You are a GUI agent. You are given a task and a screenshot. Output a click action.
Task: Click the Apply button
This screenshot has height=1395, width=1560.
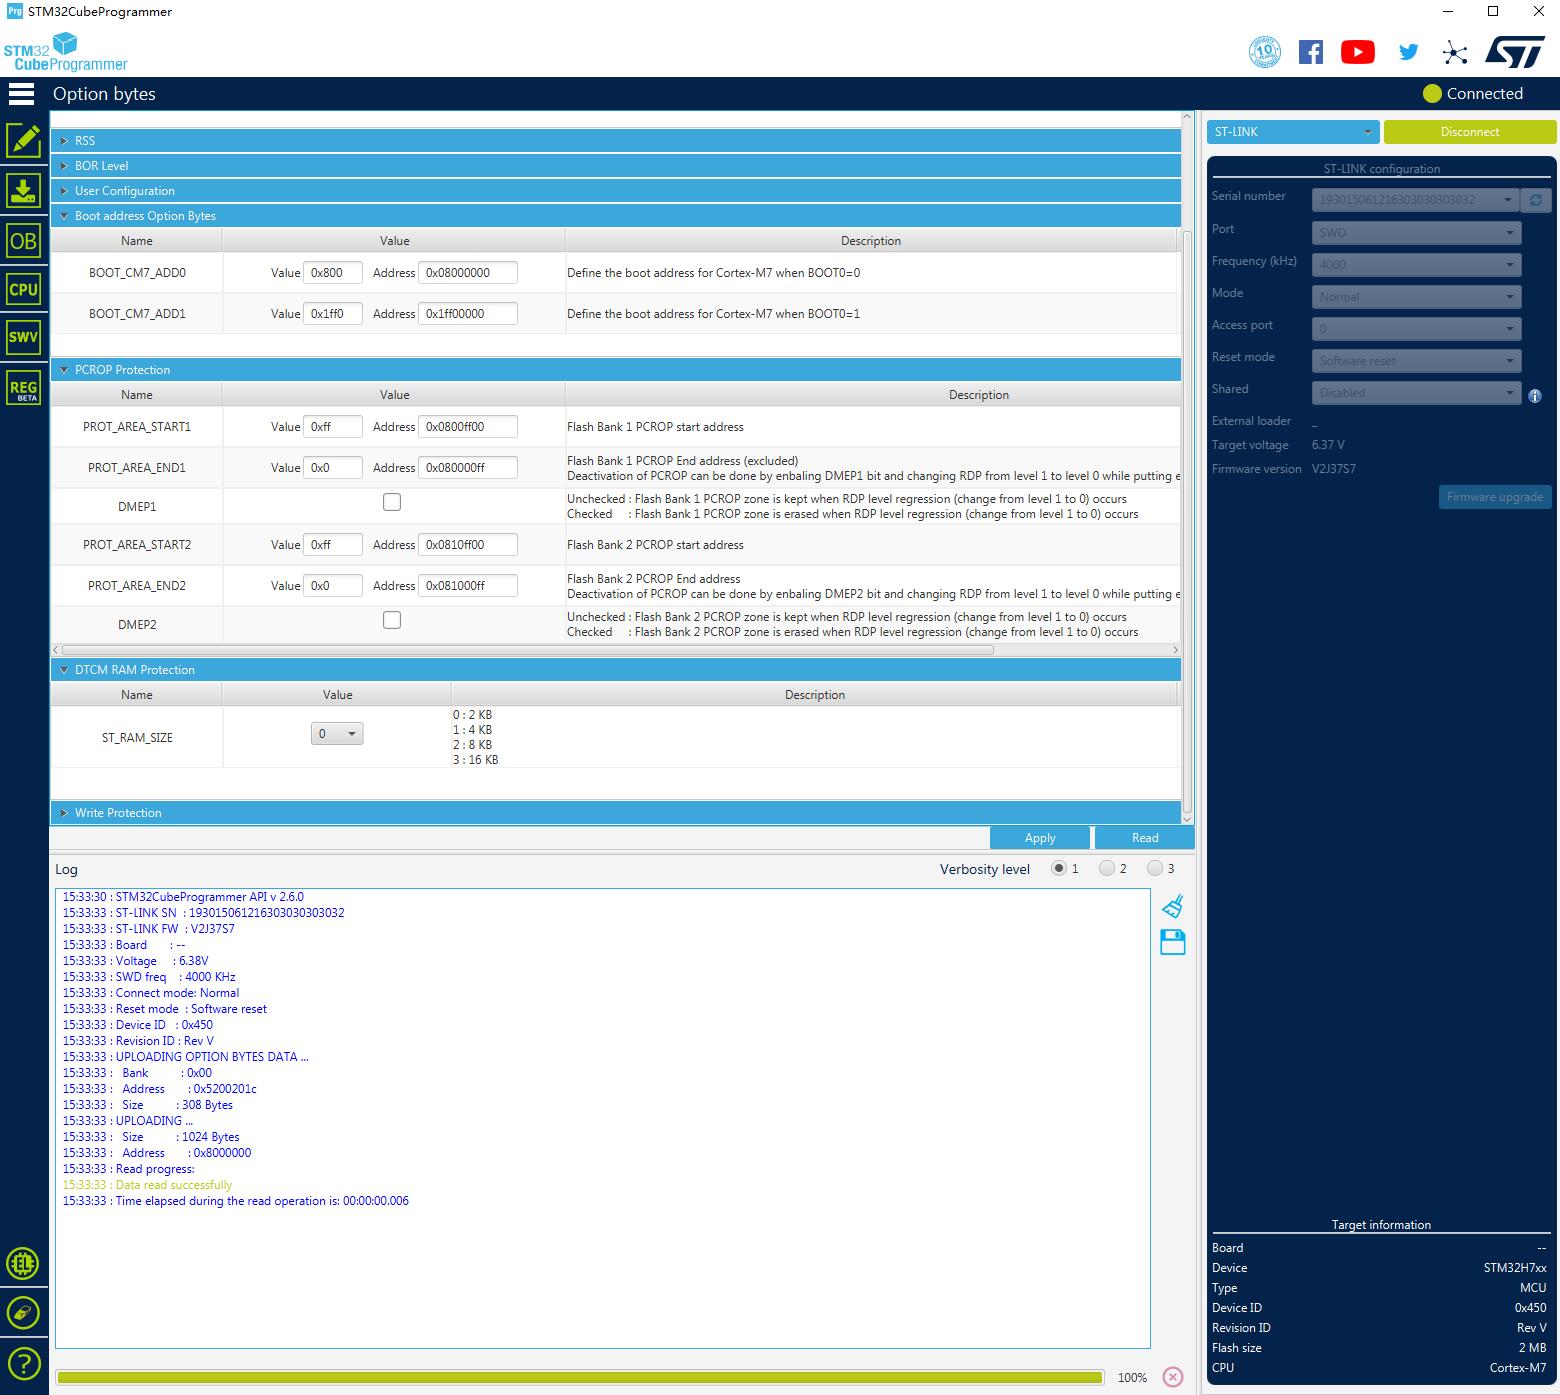pyautogui.click(x=1040, y=838)
